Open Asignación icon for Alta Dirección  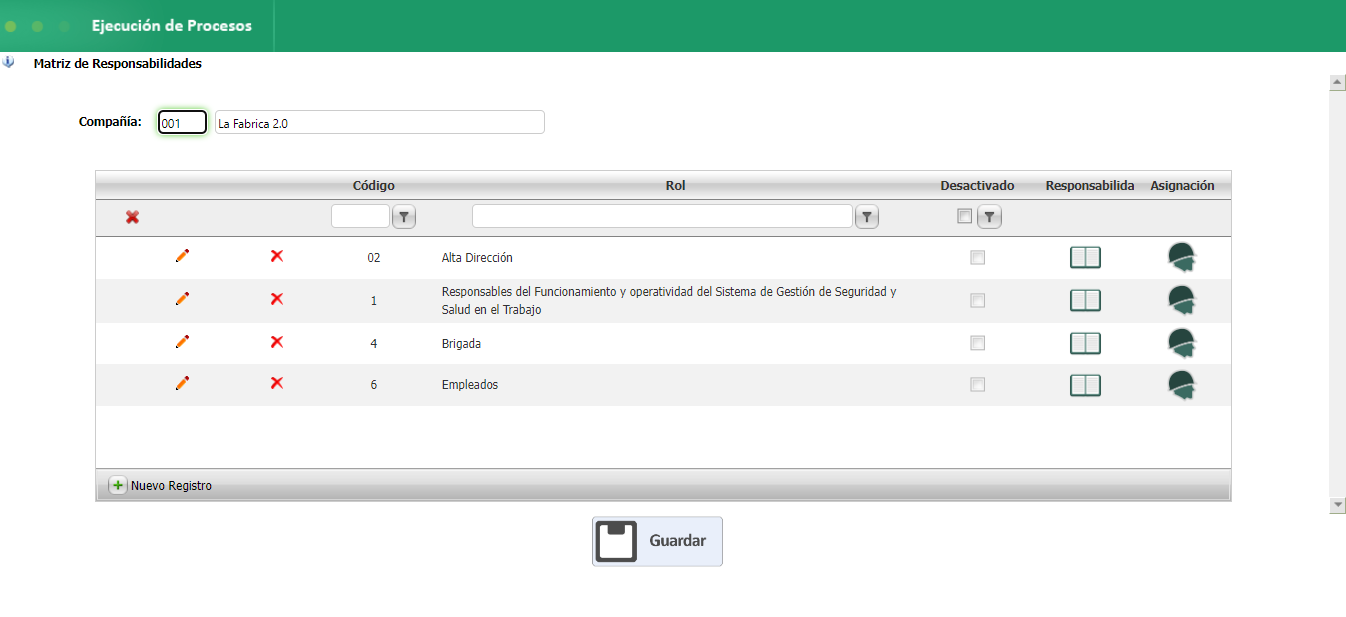pos(1182,257)
